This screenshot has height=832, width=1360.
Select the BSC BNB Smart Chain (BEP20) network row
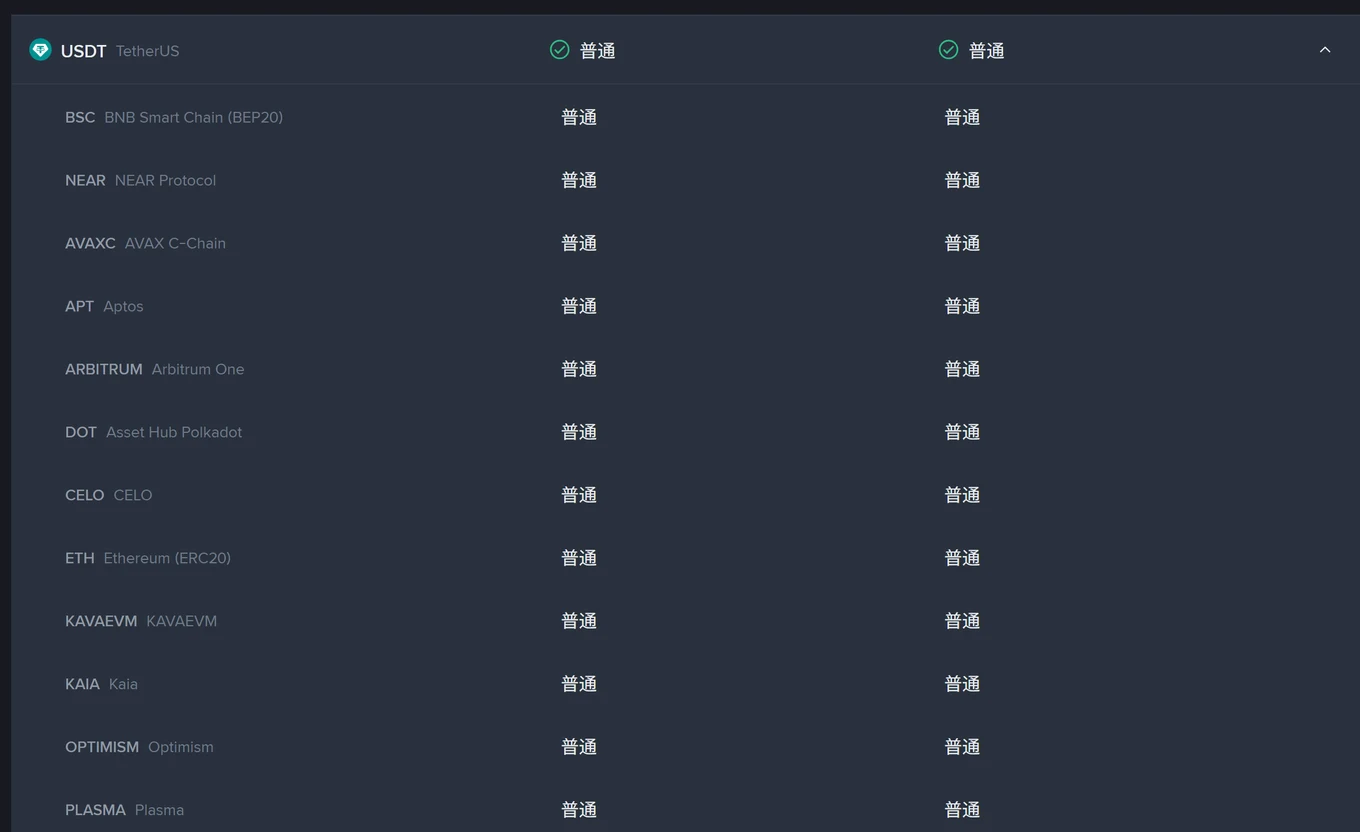coord(685,117)
